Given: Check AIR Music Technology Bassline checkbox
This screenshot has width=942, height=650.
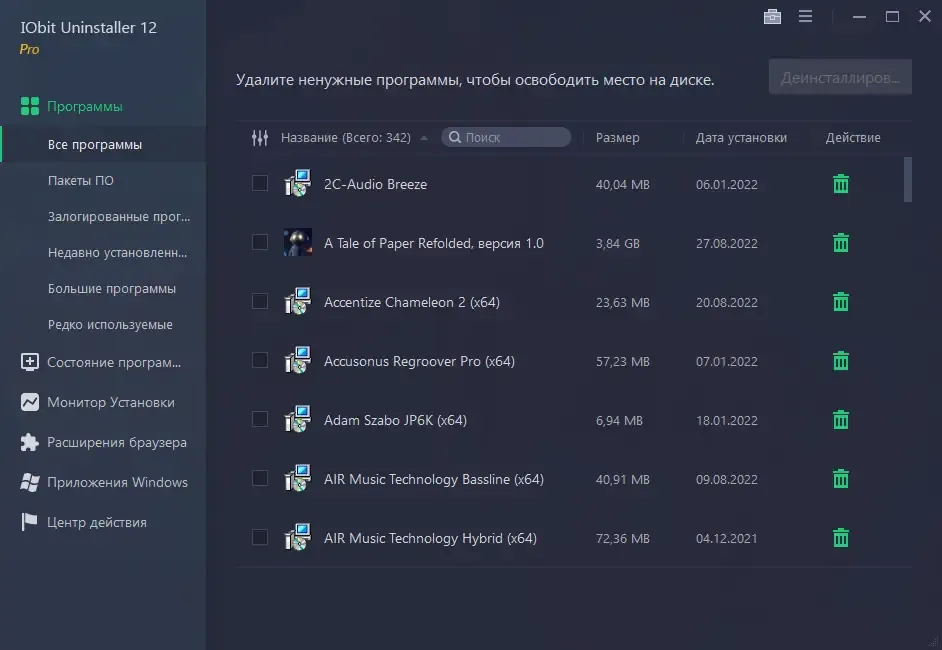Looking at the screenshot, I should tap(260, 478).
